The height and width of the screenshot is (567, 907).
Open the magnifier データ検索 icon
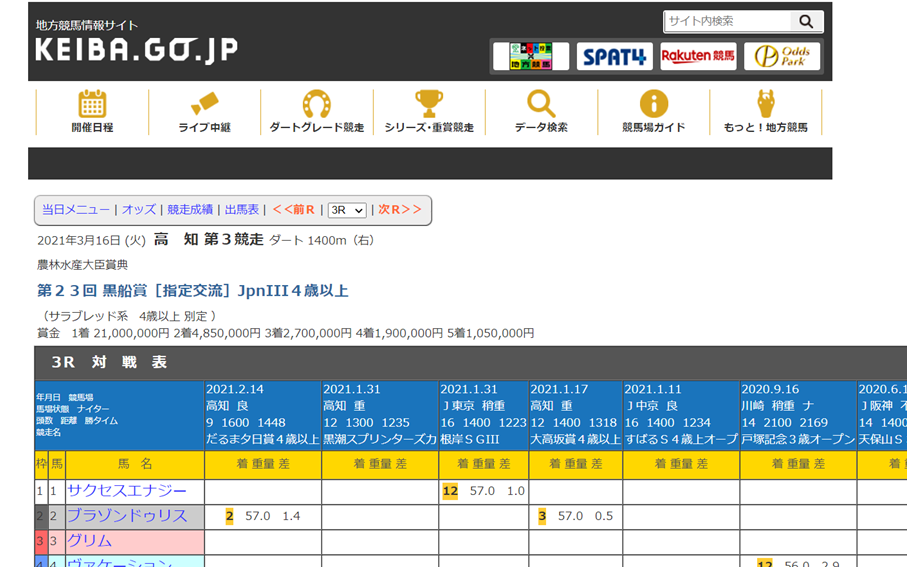coord(541,104)
